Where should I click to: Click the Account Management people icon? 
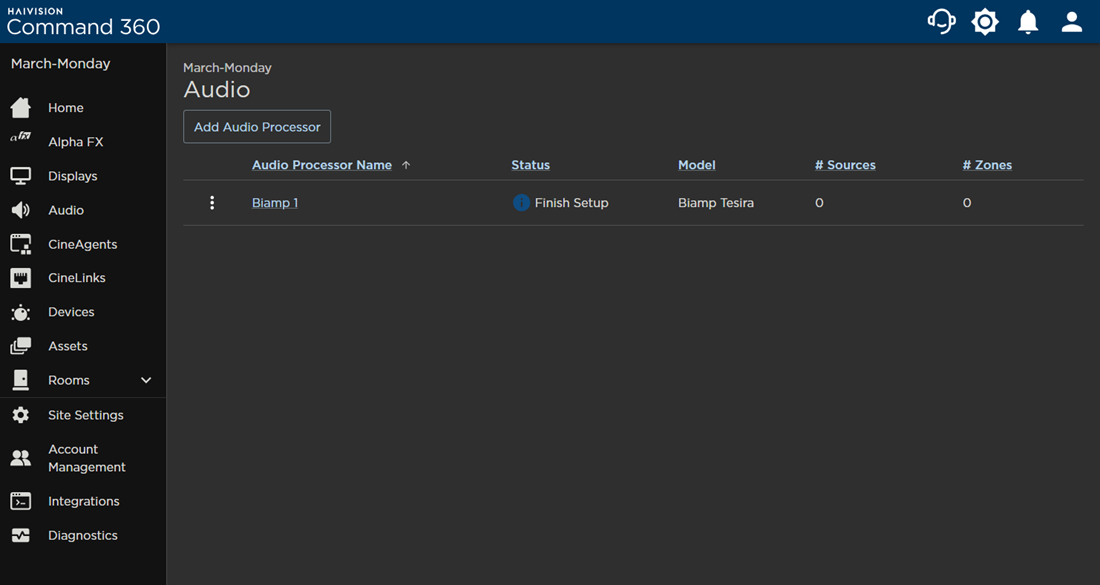tap(20, 458)
